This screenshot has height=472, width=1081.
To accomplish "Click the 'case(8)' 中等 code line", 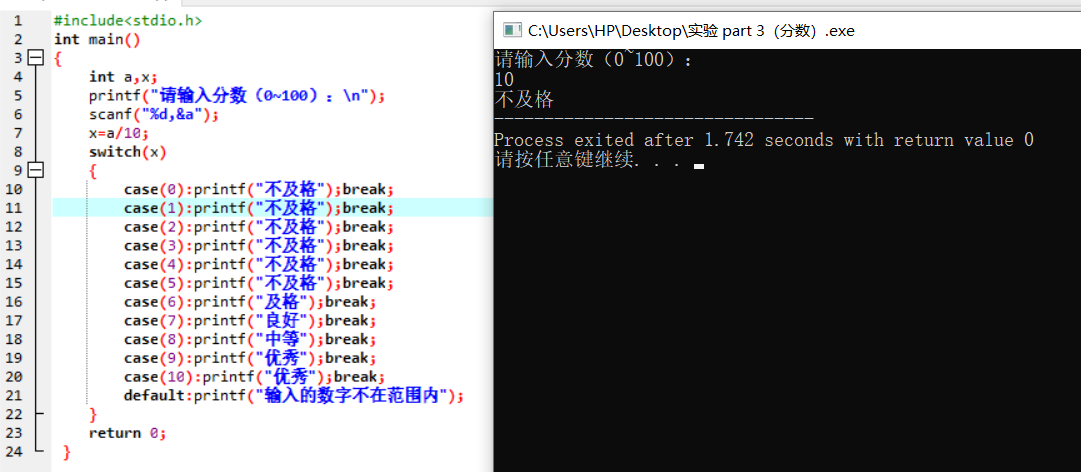I will [x=250, y=339].
